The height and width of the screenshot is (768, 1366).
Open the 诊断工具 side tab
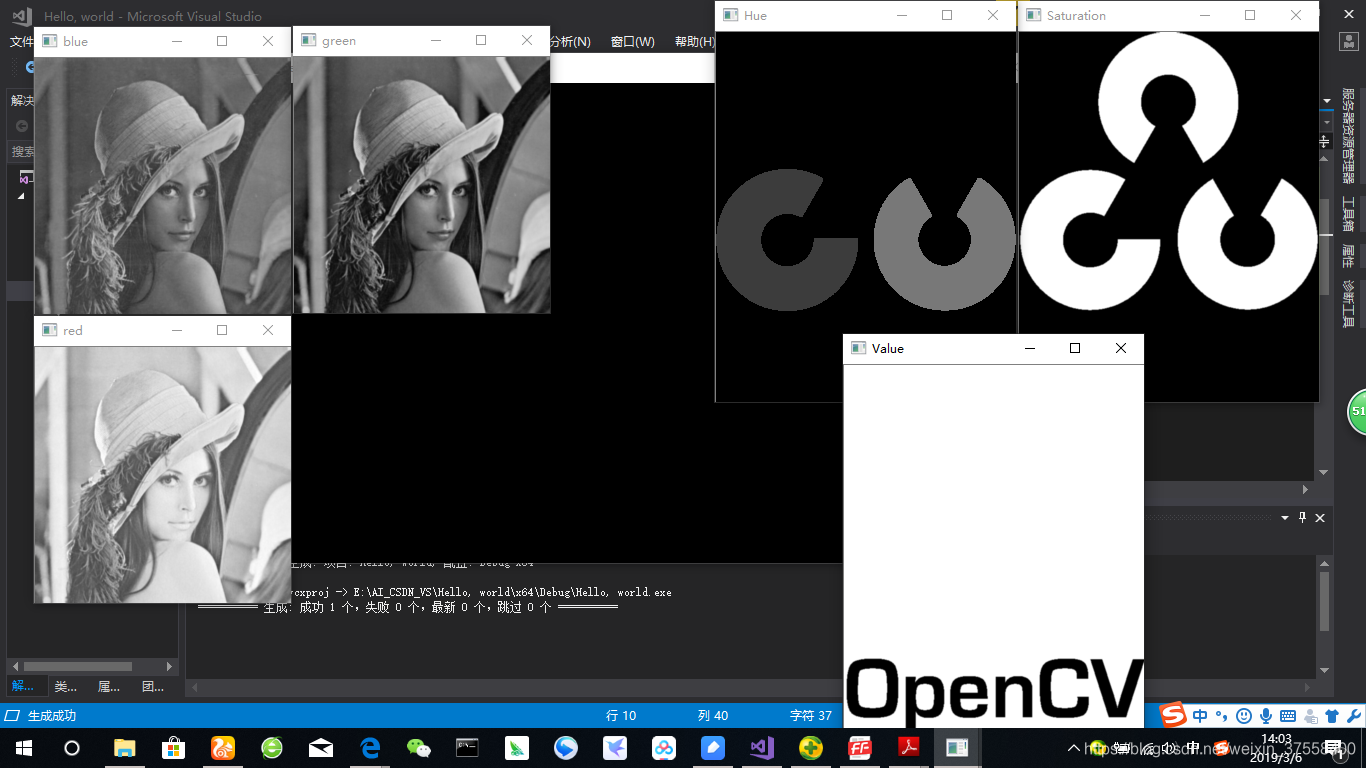click(1348, 304)
